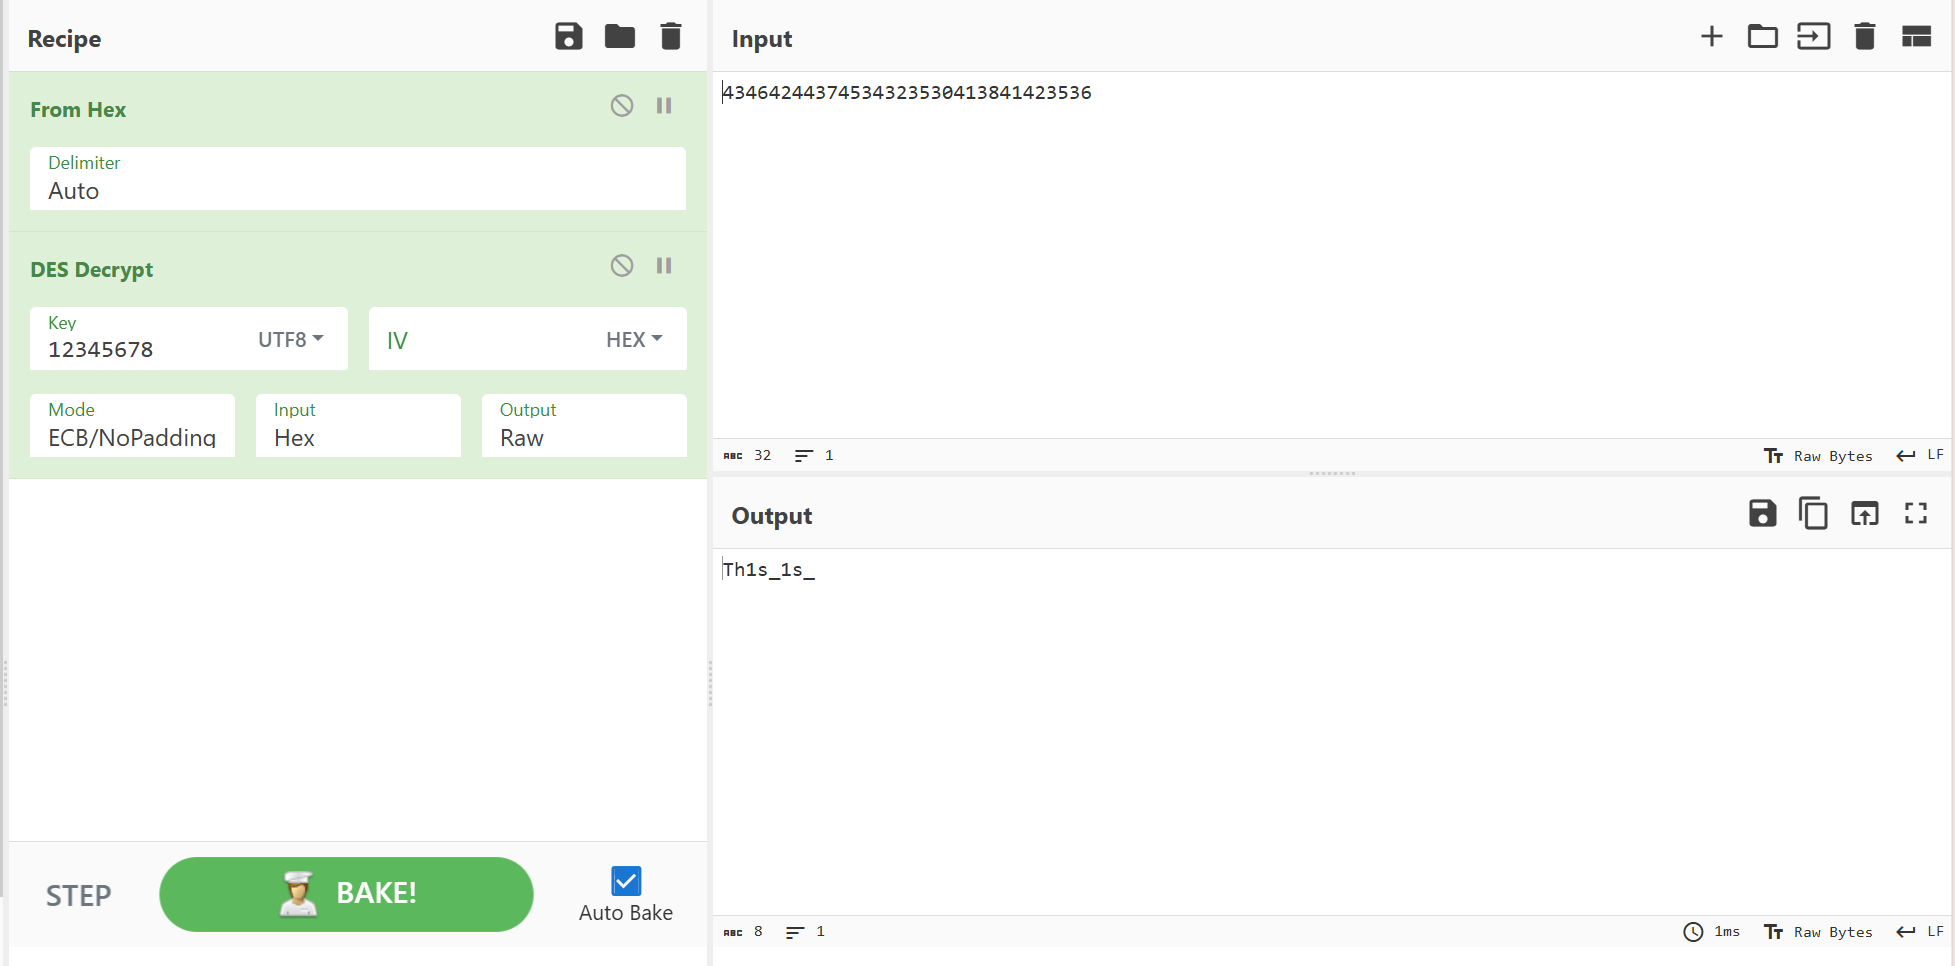The height and width of the screenshot is (966, 1955).
Task: Disable the DES Decrypt operation
Action: 622,265
